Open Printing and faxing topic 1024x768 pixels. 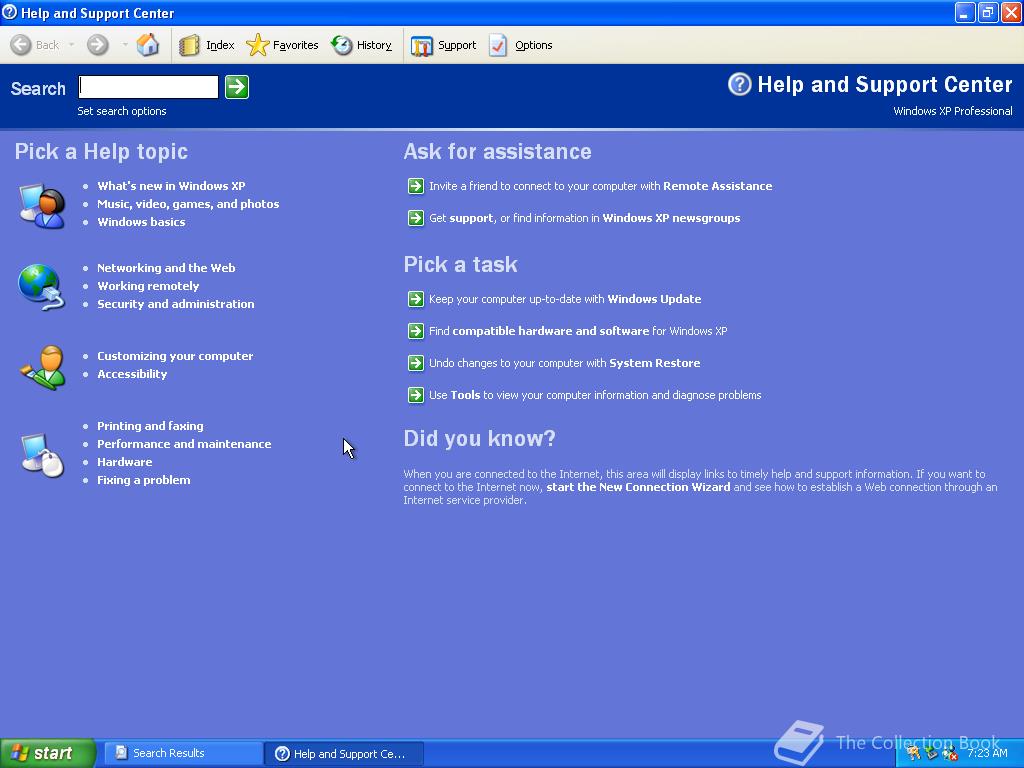coord(150,426)
